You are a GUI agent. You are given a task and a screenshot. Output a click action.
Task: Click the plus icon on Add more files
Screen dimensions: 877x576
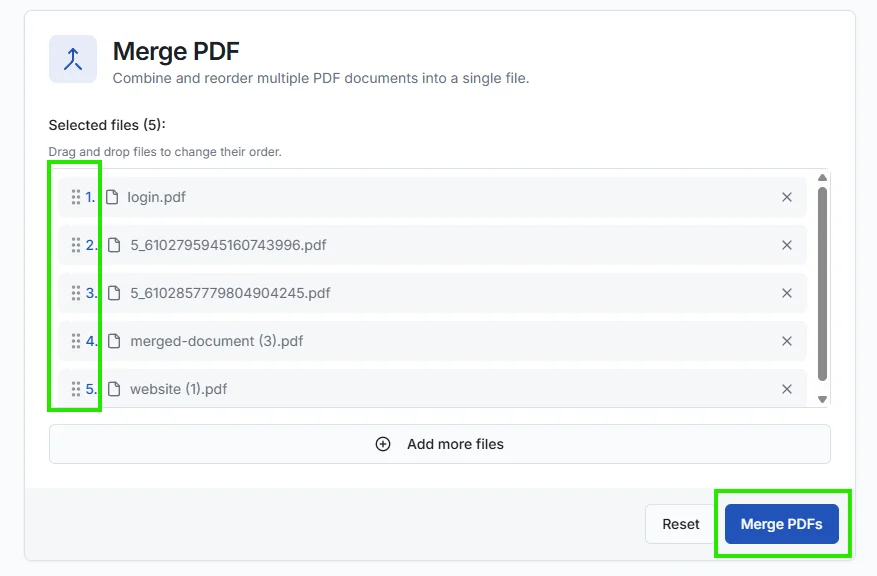(x=383, y=443)
